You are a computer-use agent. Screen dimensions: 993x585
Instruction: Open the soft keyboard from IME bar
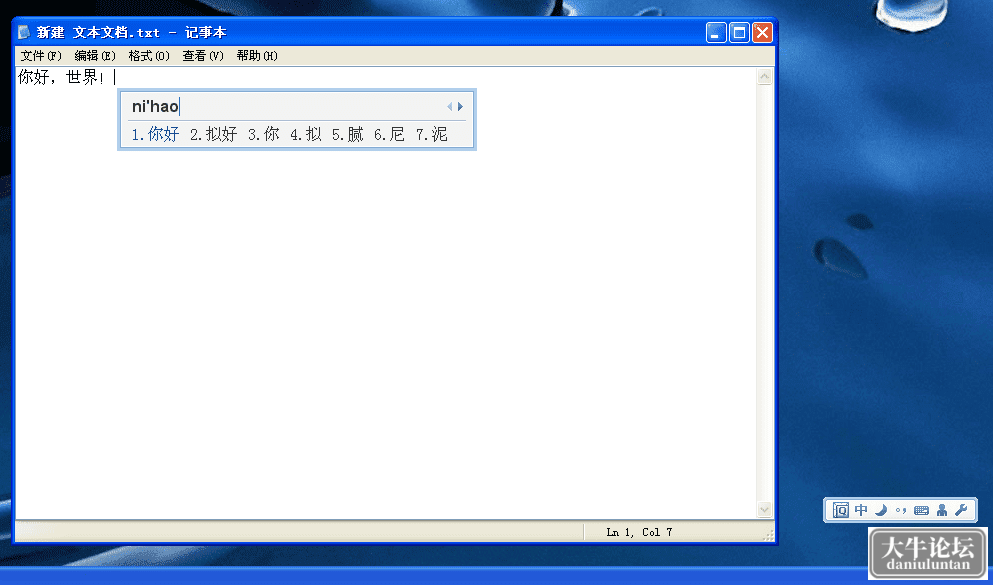(921, 510)
